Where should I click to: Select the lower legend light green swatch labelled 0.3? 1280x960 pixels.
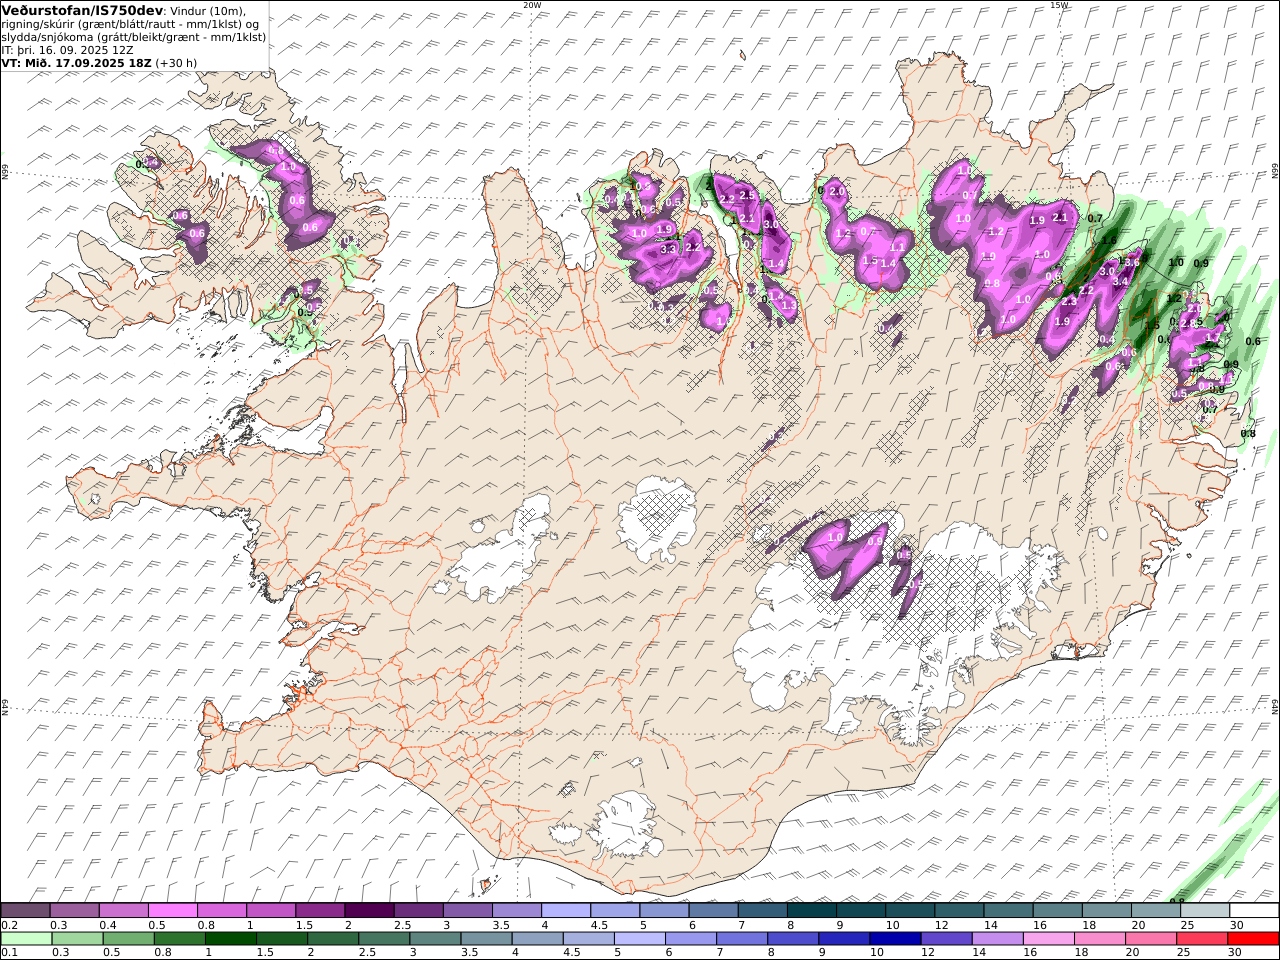point(78,939)
